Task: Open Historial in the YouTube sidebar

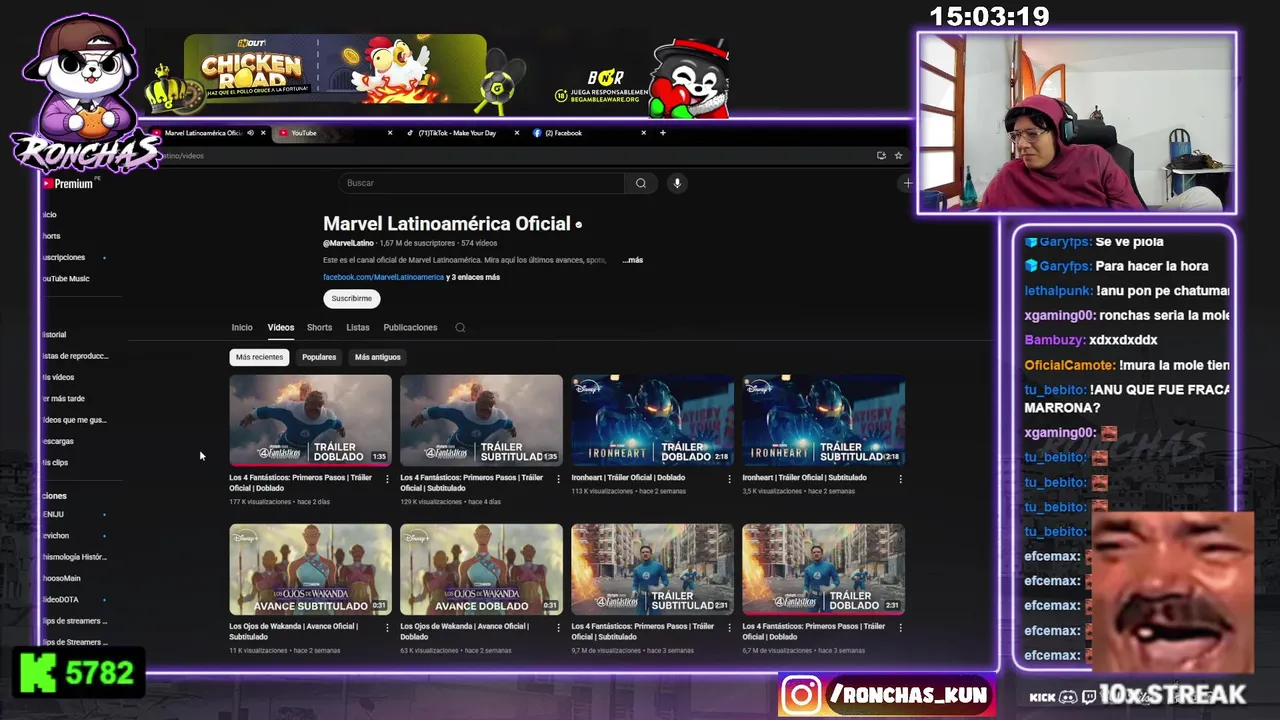Action: coord(54,335)
